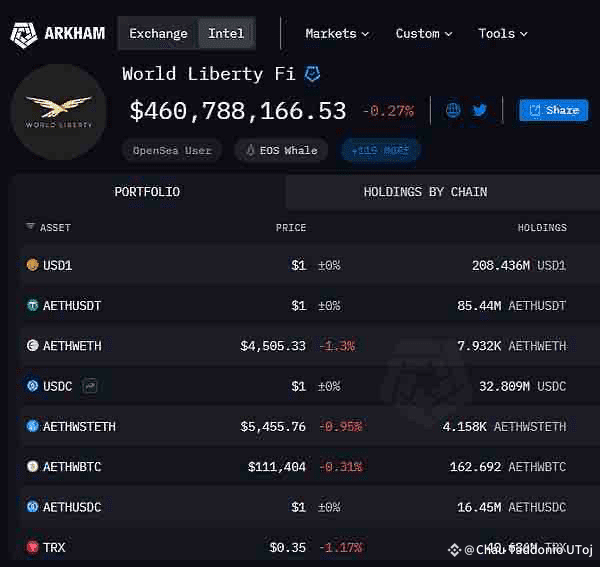Click the Arkham logo icon
The image size is (600, 567).
tap(24, 34)
